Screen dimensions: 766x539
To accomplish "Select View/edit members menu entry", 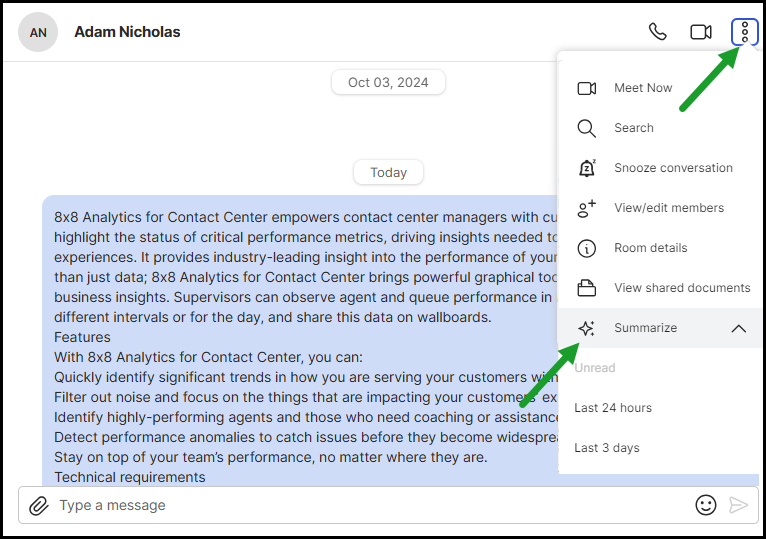I will [x=660, y=208].
